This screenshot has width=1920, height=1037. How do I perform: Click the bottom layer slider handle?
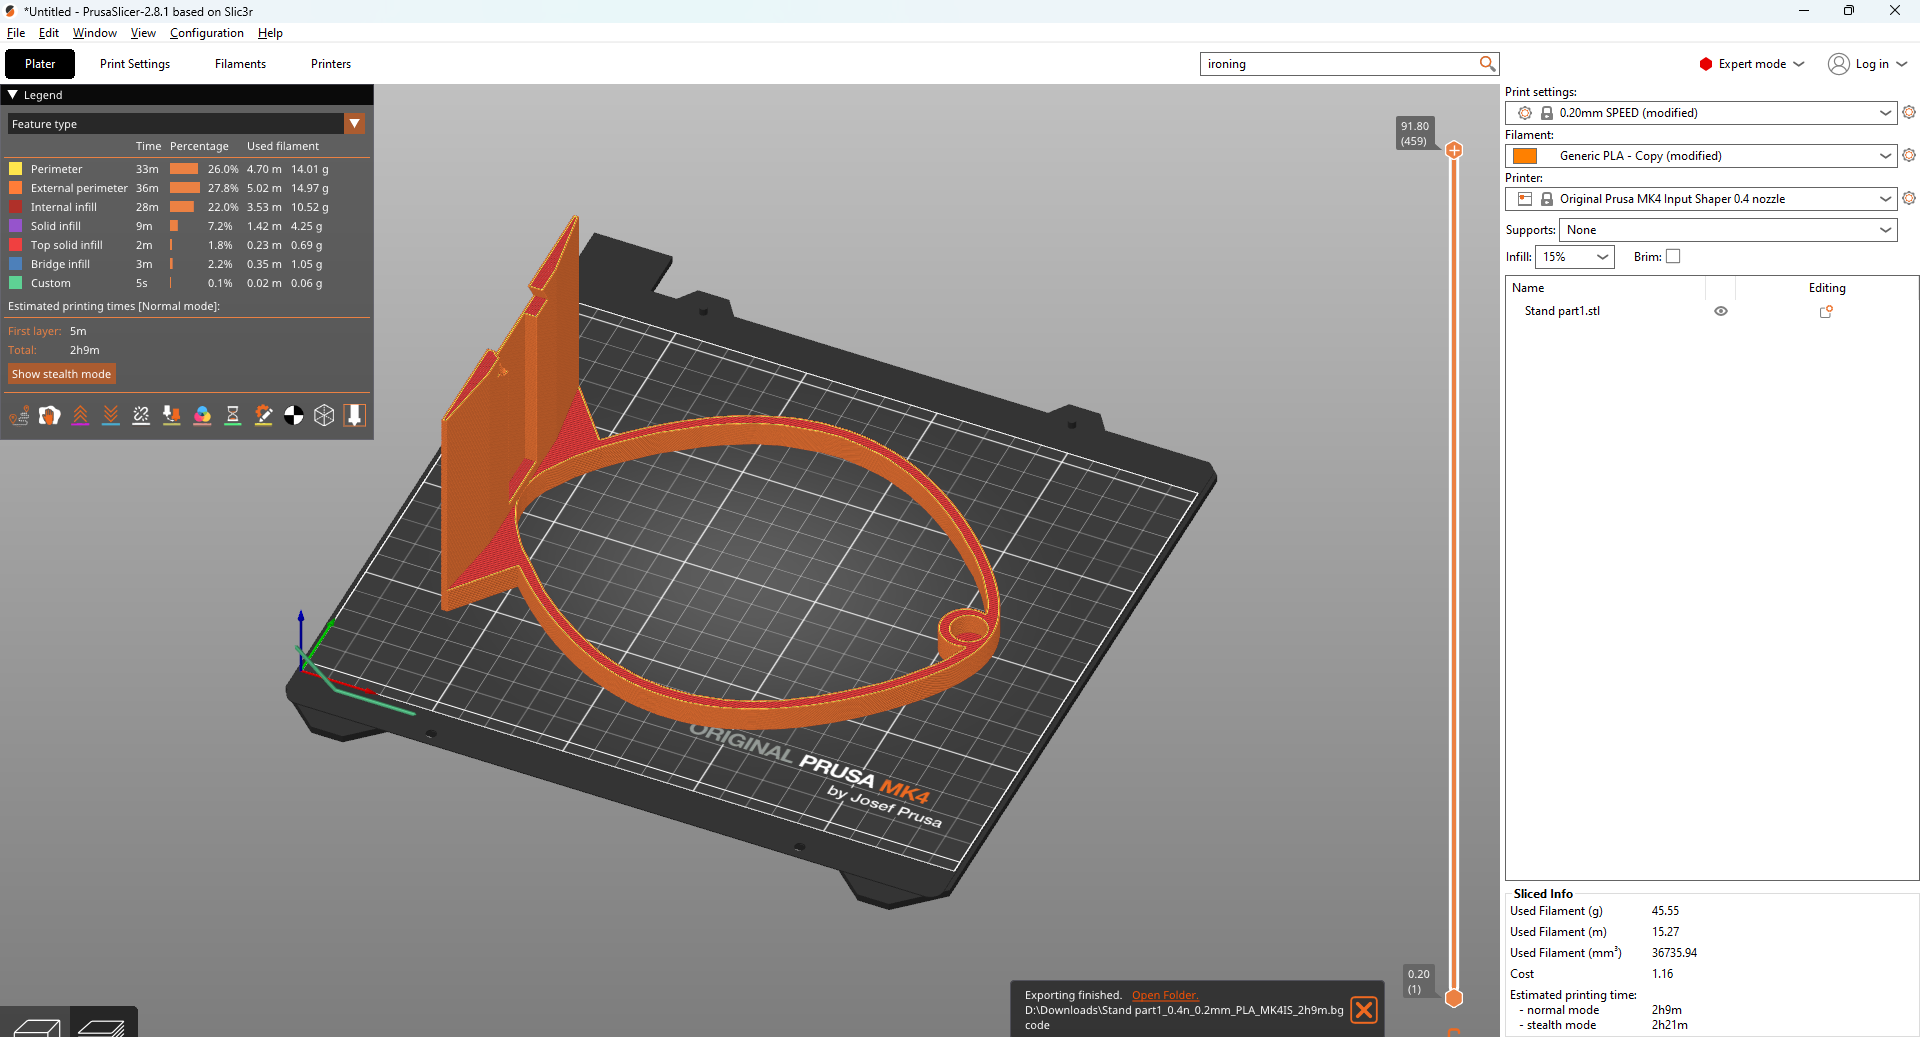click(x=1454, y=998)
